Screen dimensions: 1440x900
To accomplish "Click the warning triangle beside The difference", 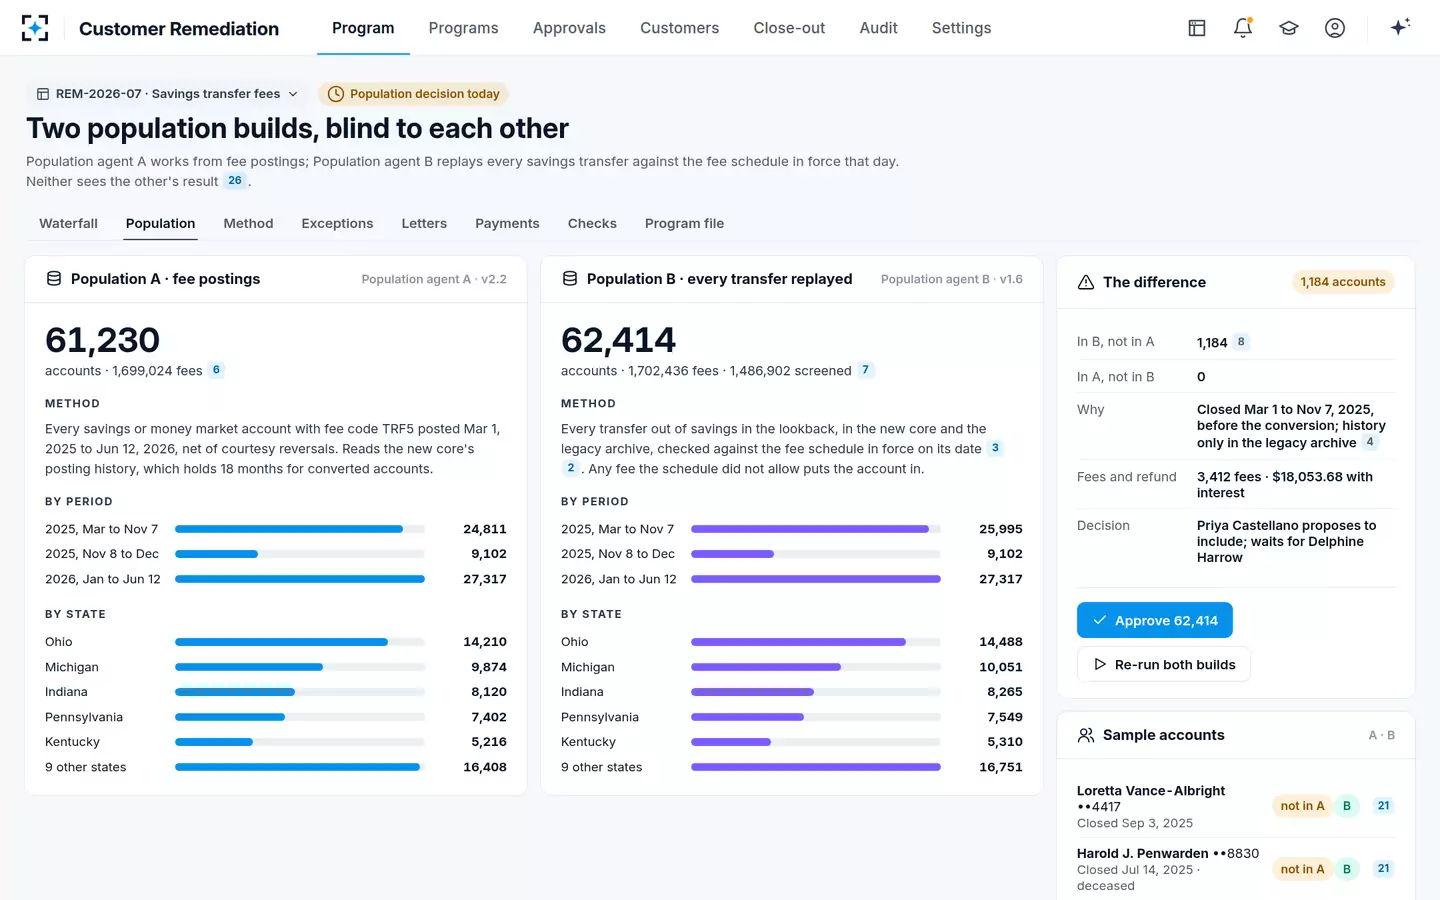I will [1086, 282].
